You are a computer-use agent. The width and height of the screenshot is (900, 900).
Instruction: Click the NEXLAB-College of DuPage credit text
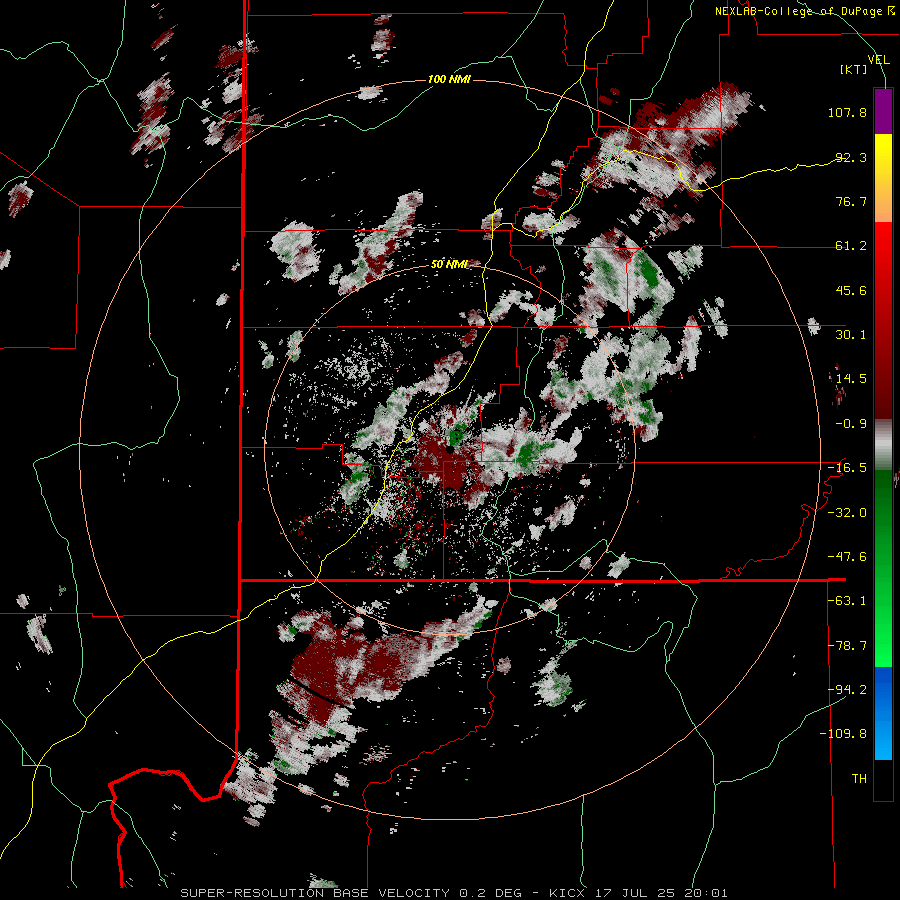click(x=804, y=11)
